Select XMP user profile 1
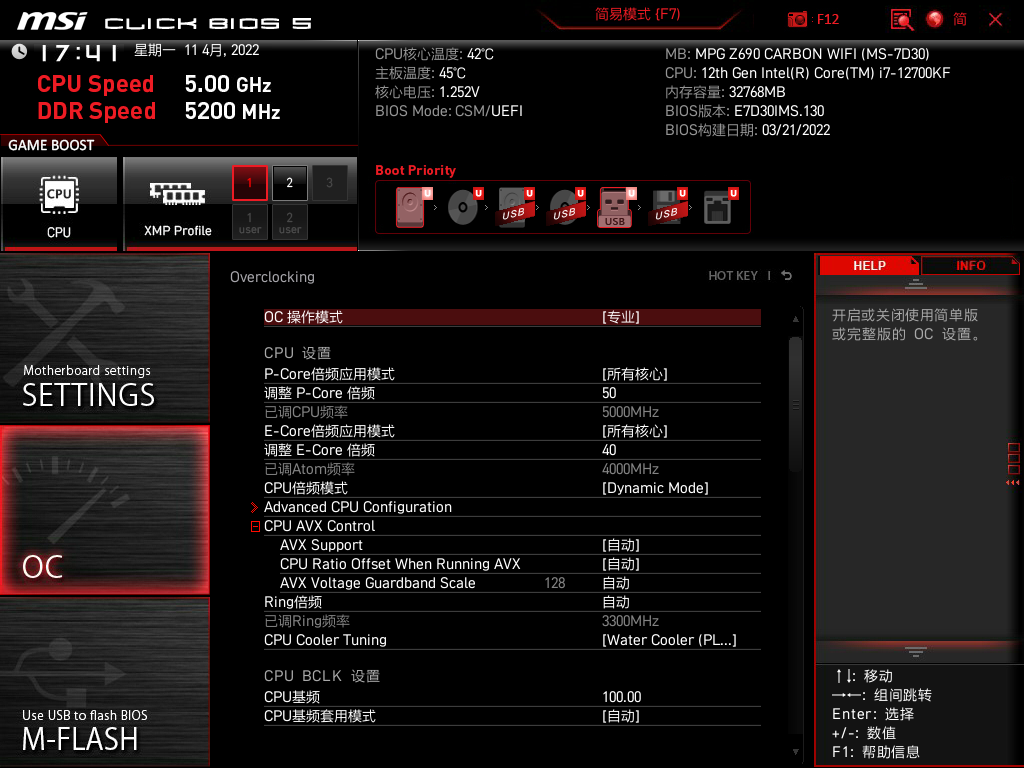The width and height of the screenshot is (1024, 768). [249, 223]
